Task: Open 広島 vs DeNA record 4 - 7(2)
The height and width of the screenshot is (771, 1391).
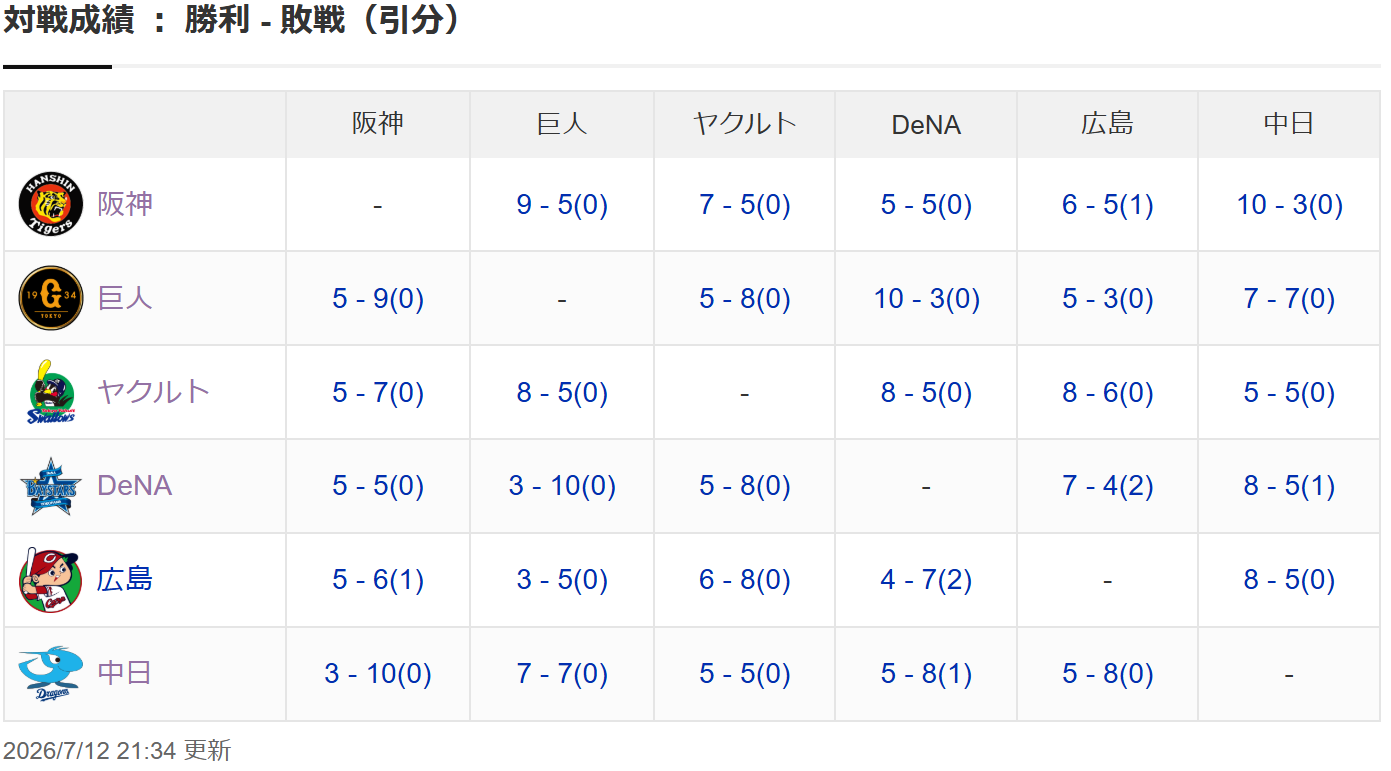Action: click(x=926, y=581)
